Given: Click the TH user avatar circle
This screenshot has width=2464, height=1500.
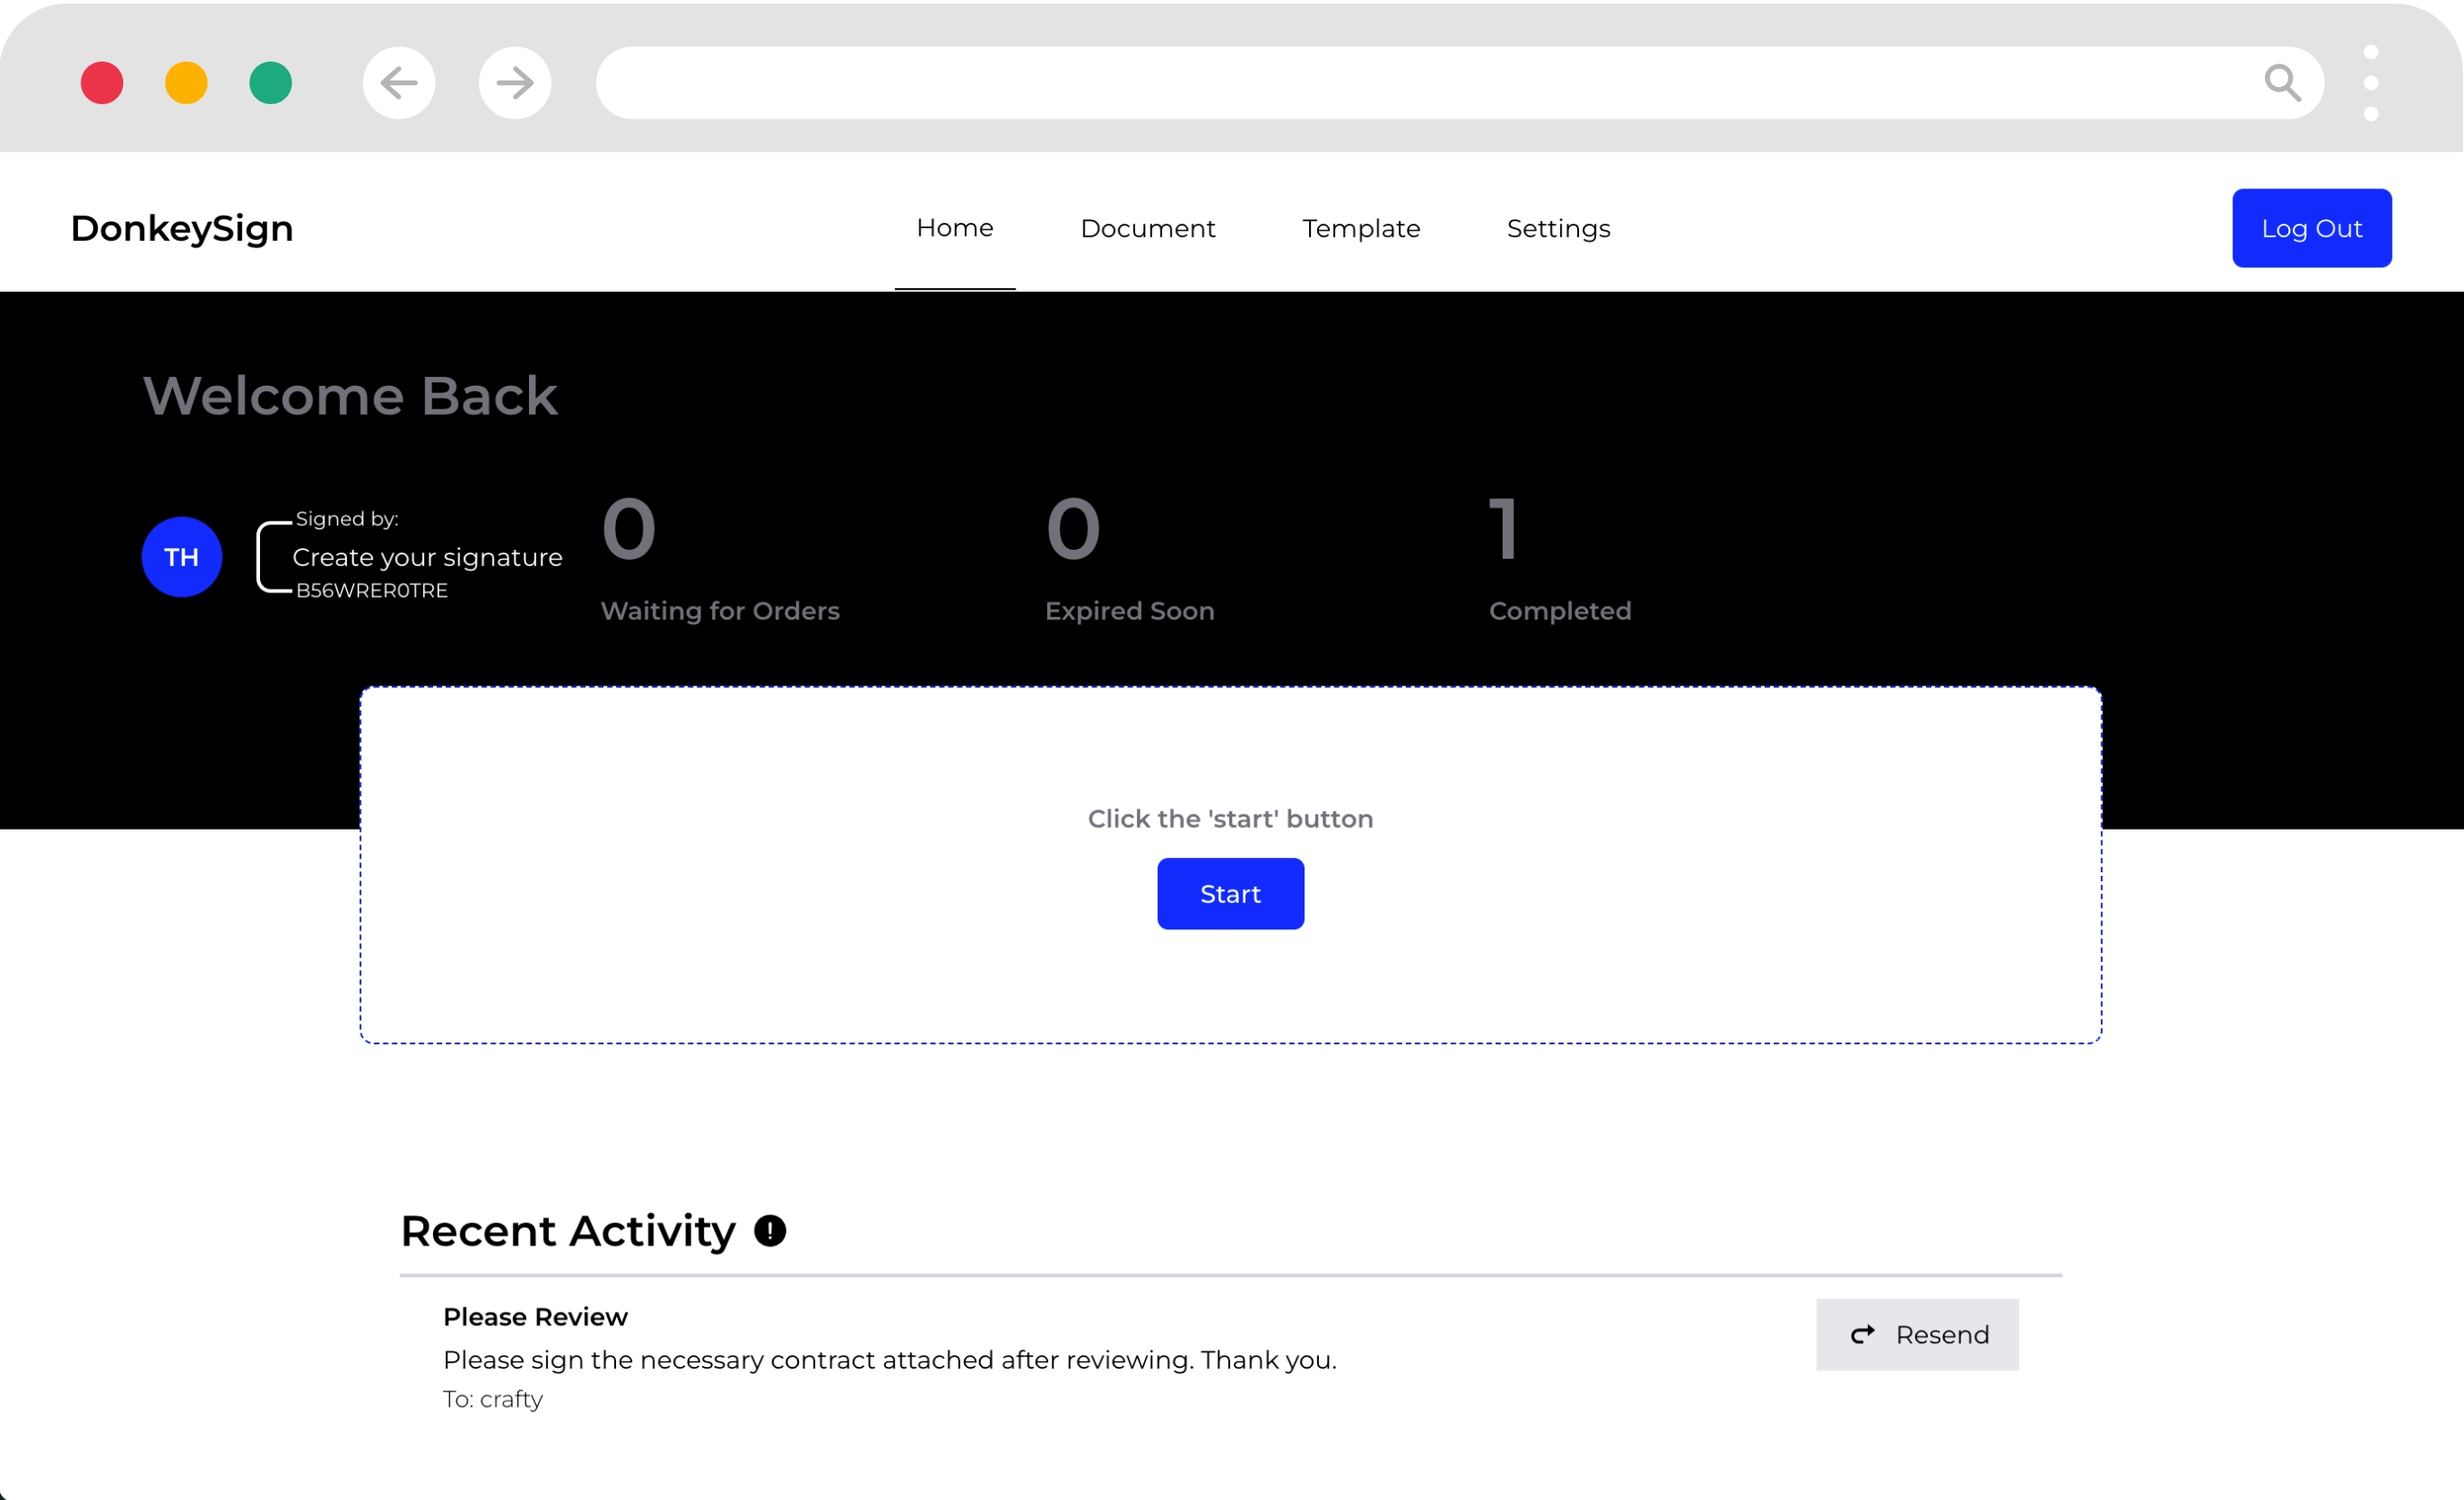Looking at the screenshot, I should (181, 557).
